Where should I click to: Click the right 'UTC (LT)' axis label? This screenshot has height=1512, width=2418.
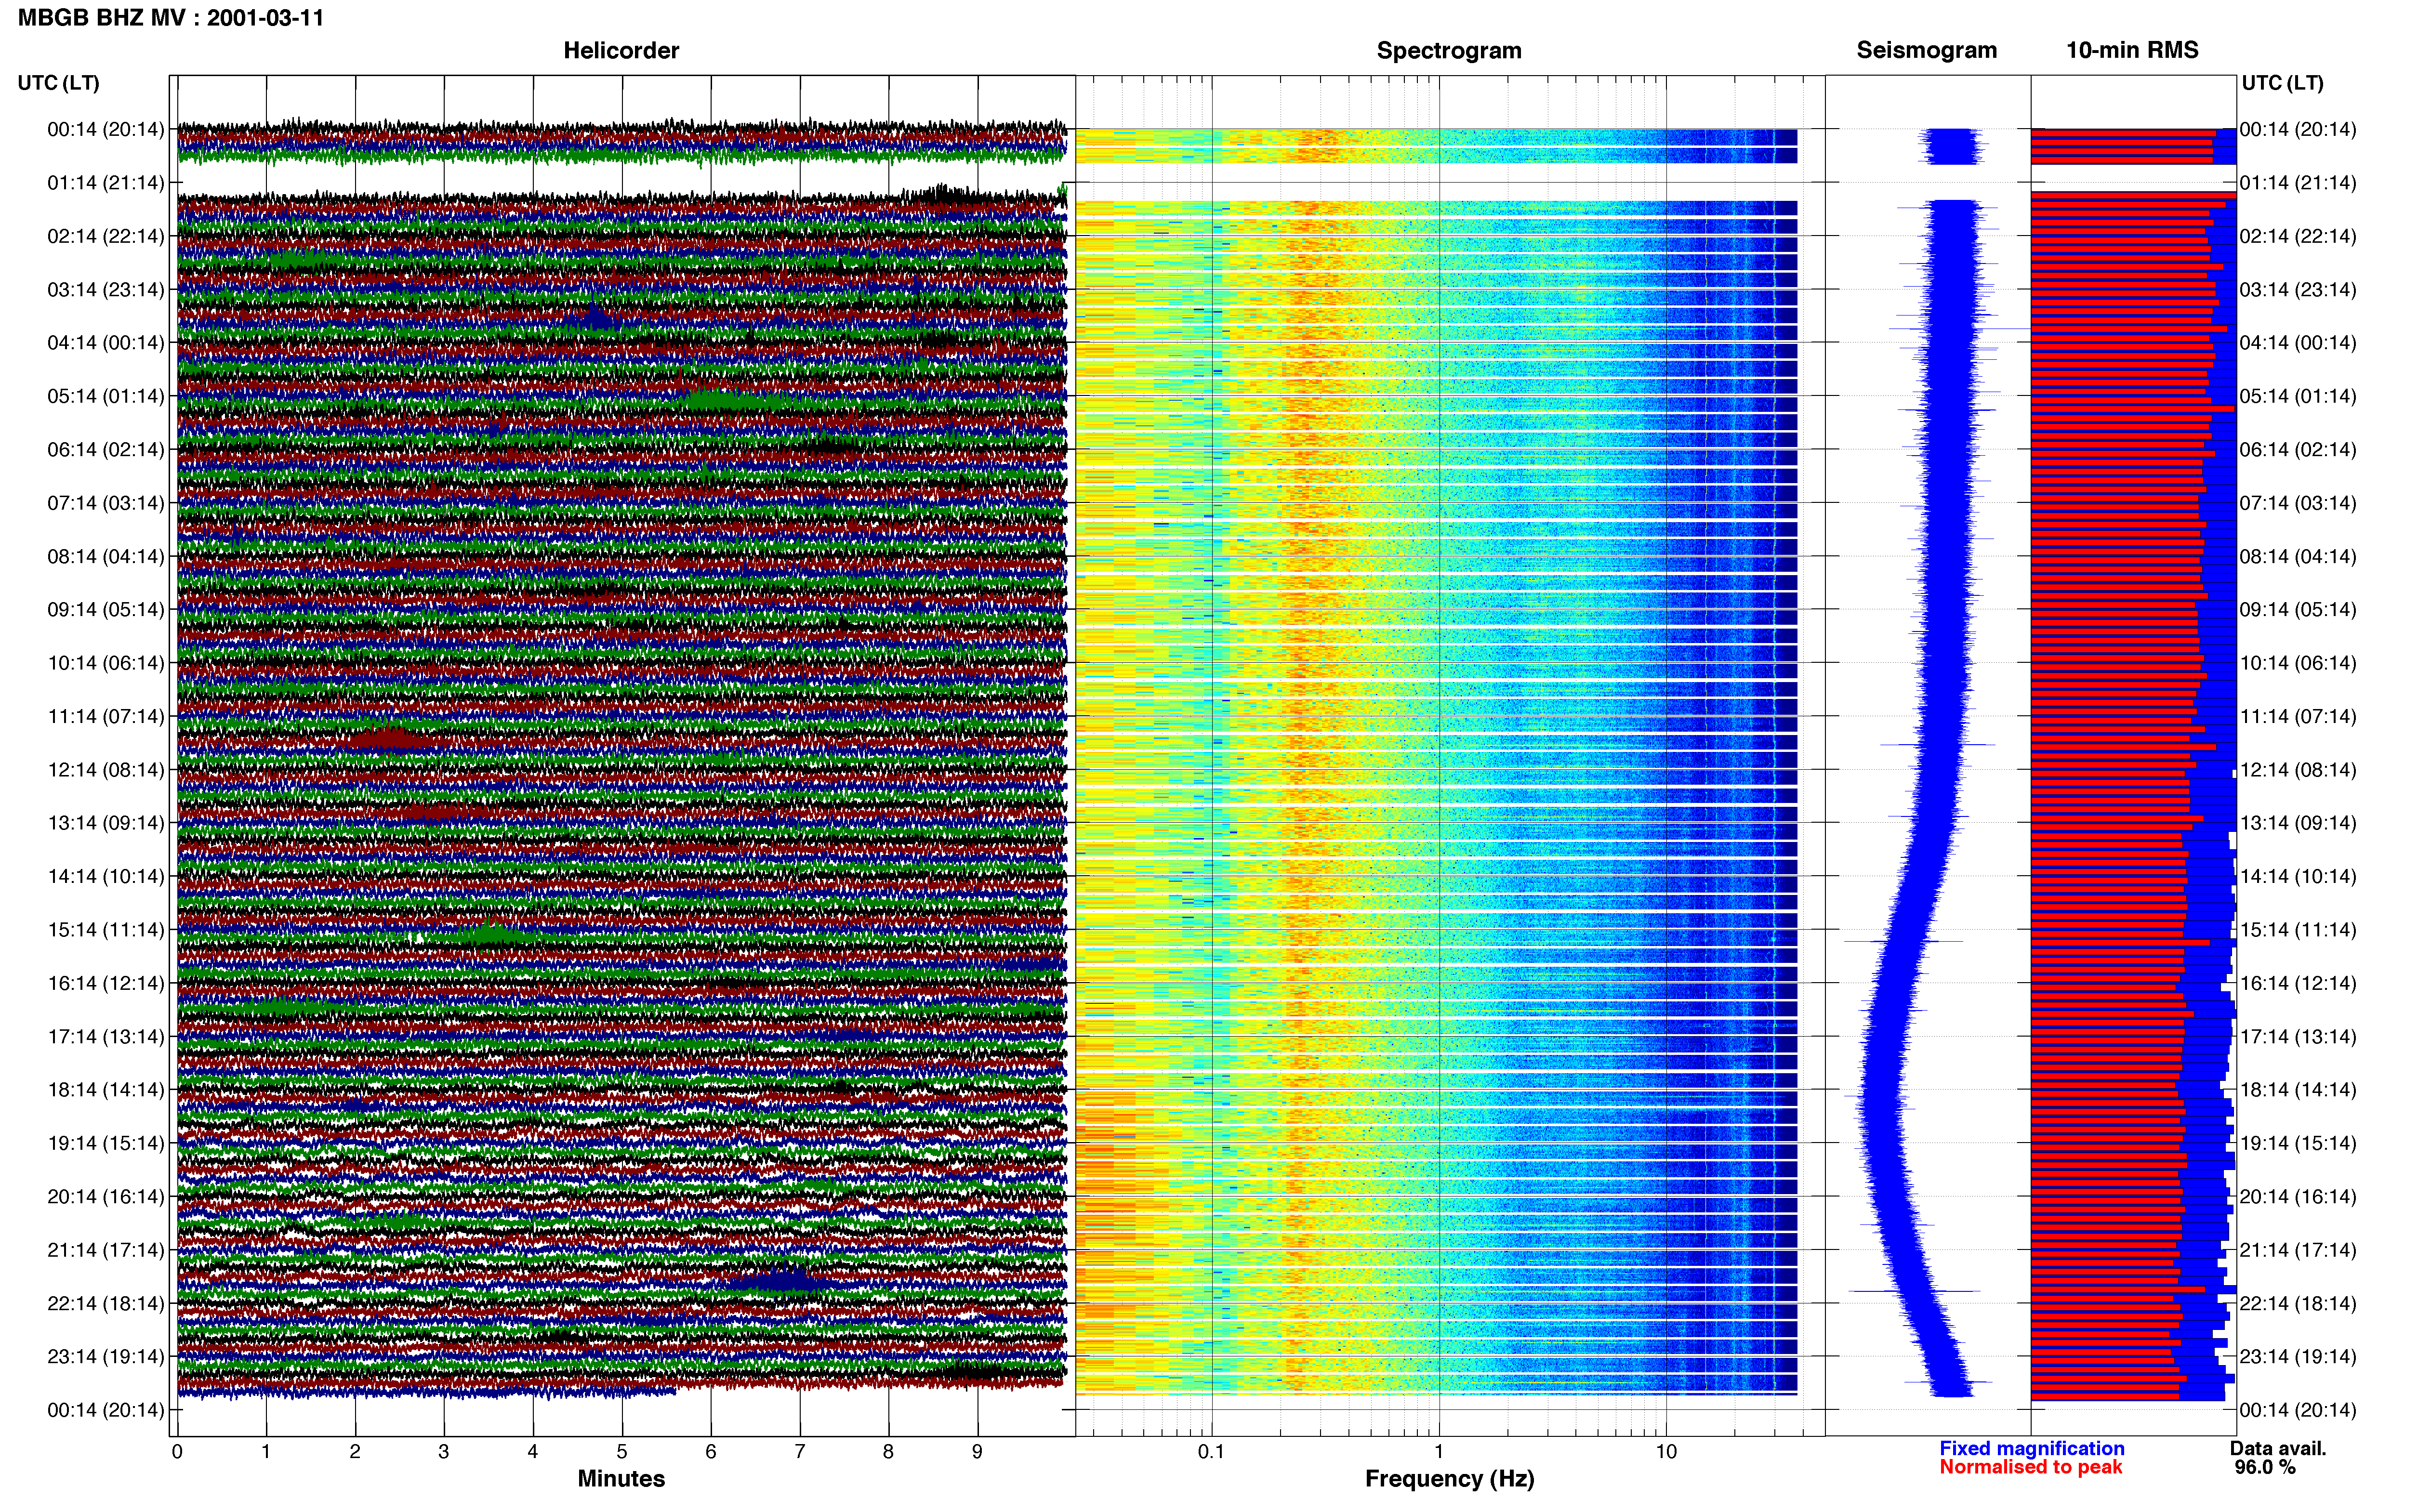point(2283,83)
